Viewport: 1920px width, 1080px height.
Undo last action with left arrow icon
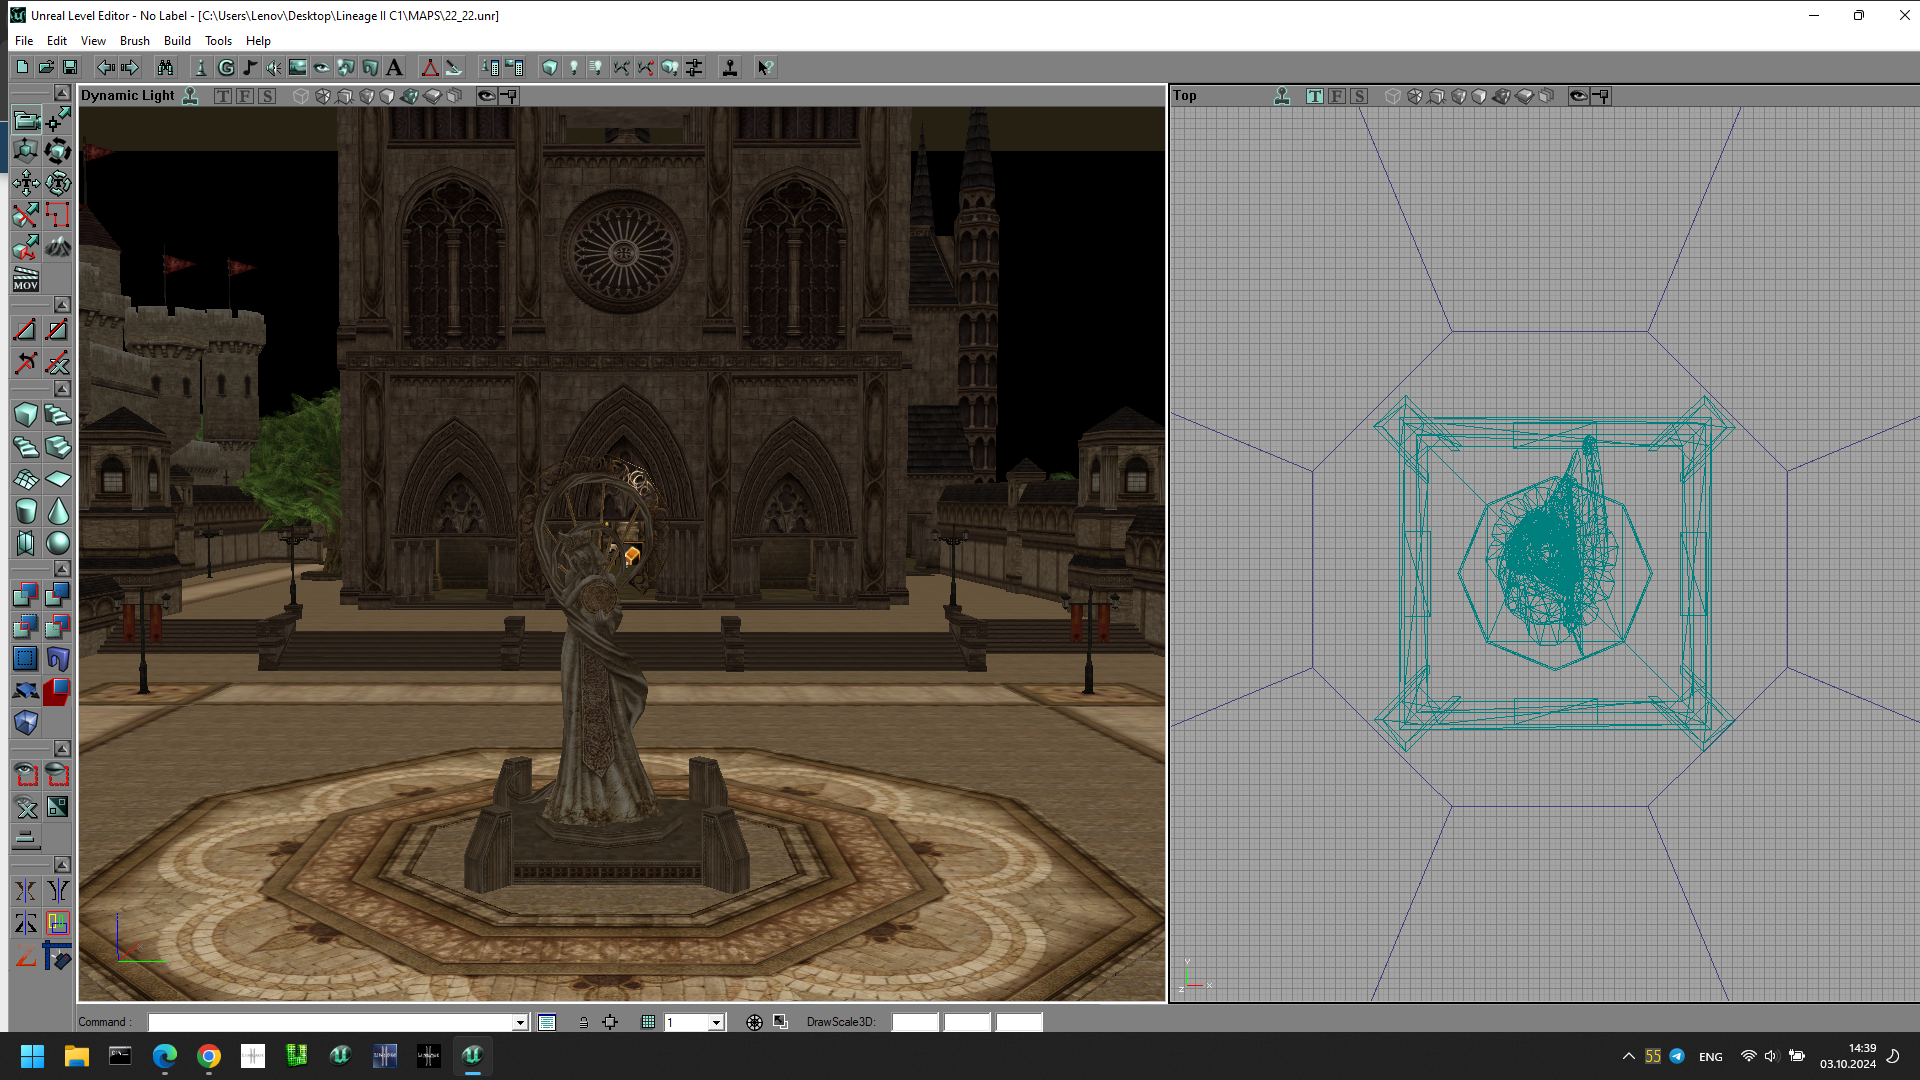pos(105,67)
